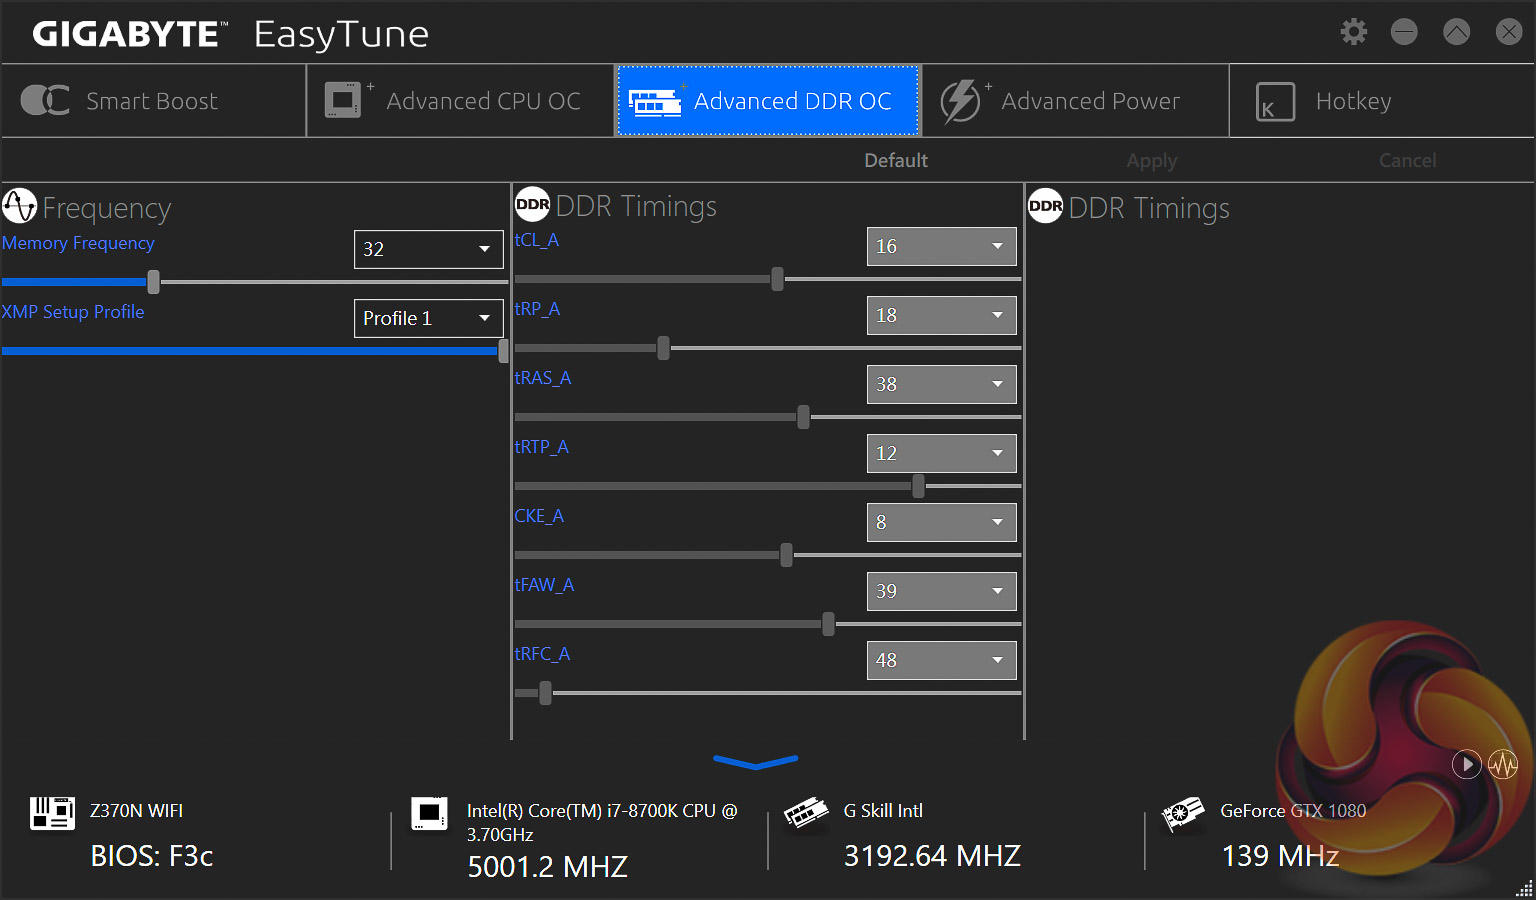The width and height of the screenshot is (1536, 900).
Task: Click the tRTP_A slider handle
Action: tap(919, 486)
